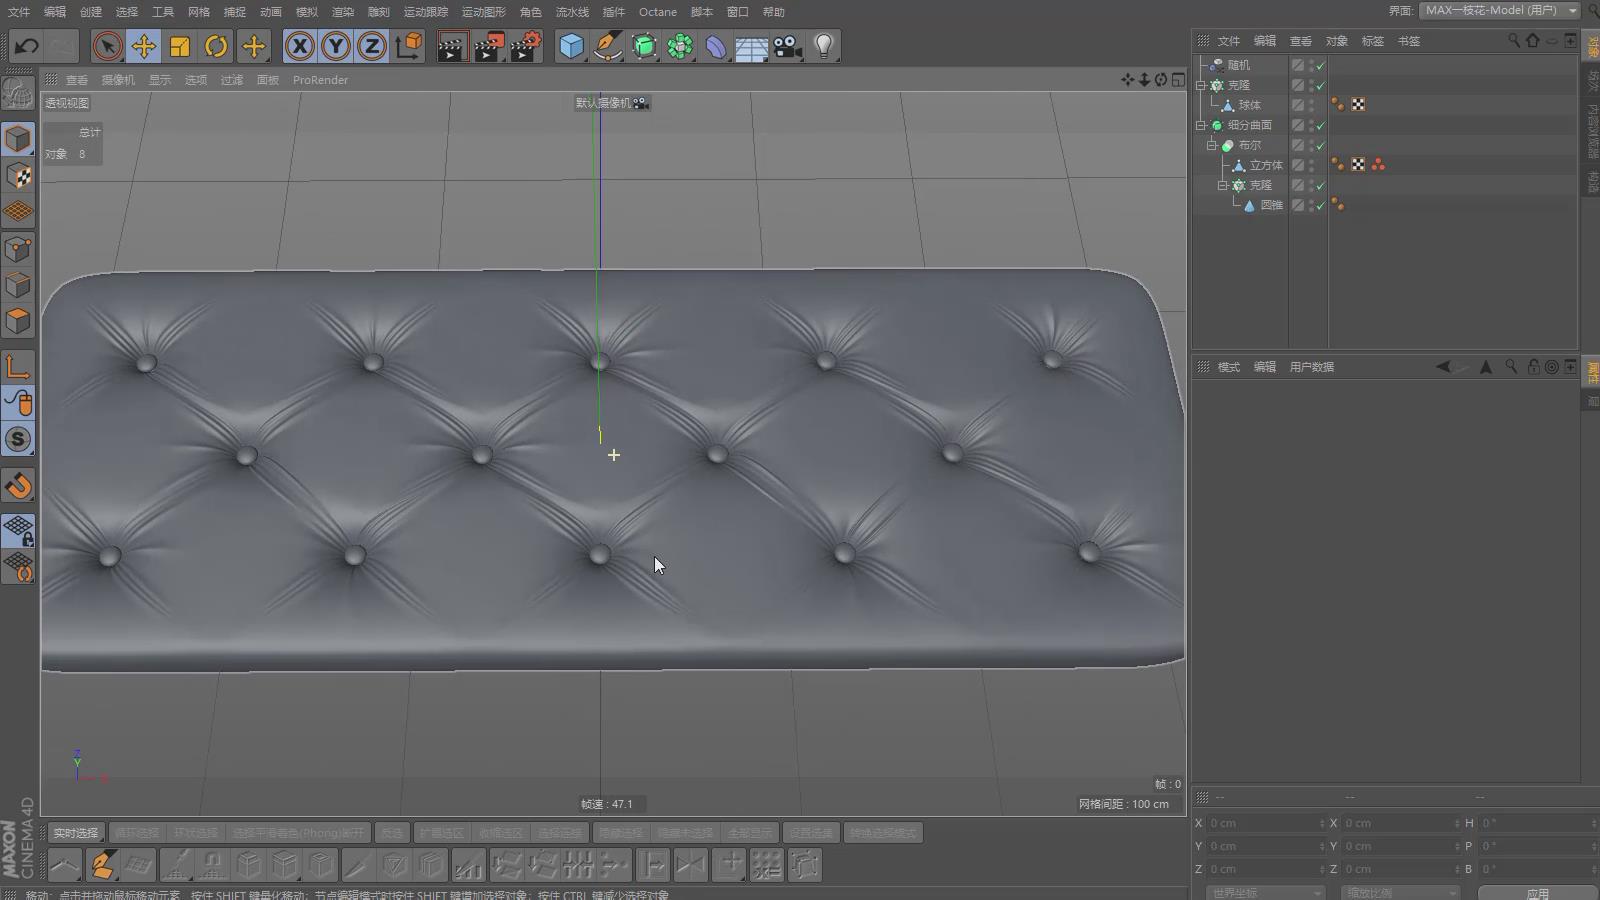Toggle the Z axis lock
1600x900 pixels.
coord(372,46)
